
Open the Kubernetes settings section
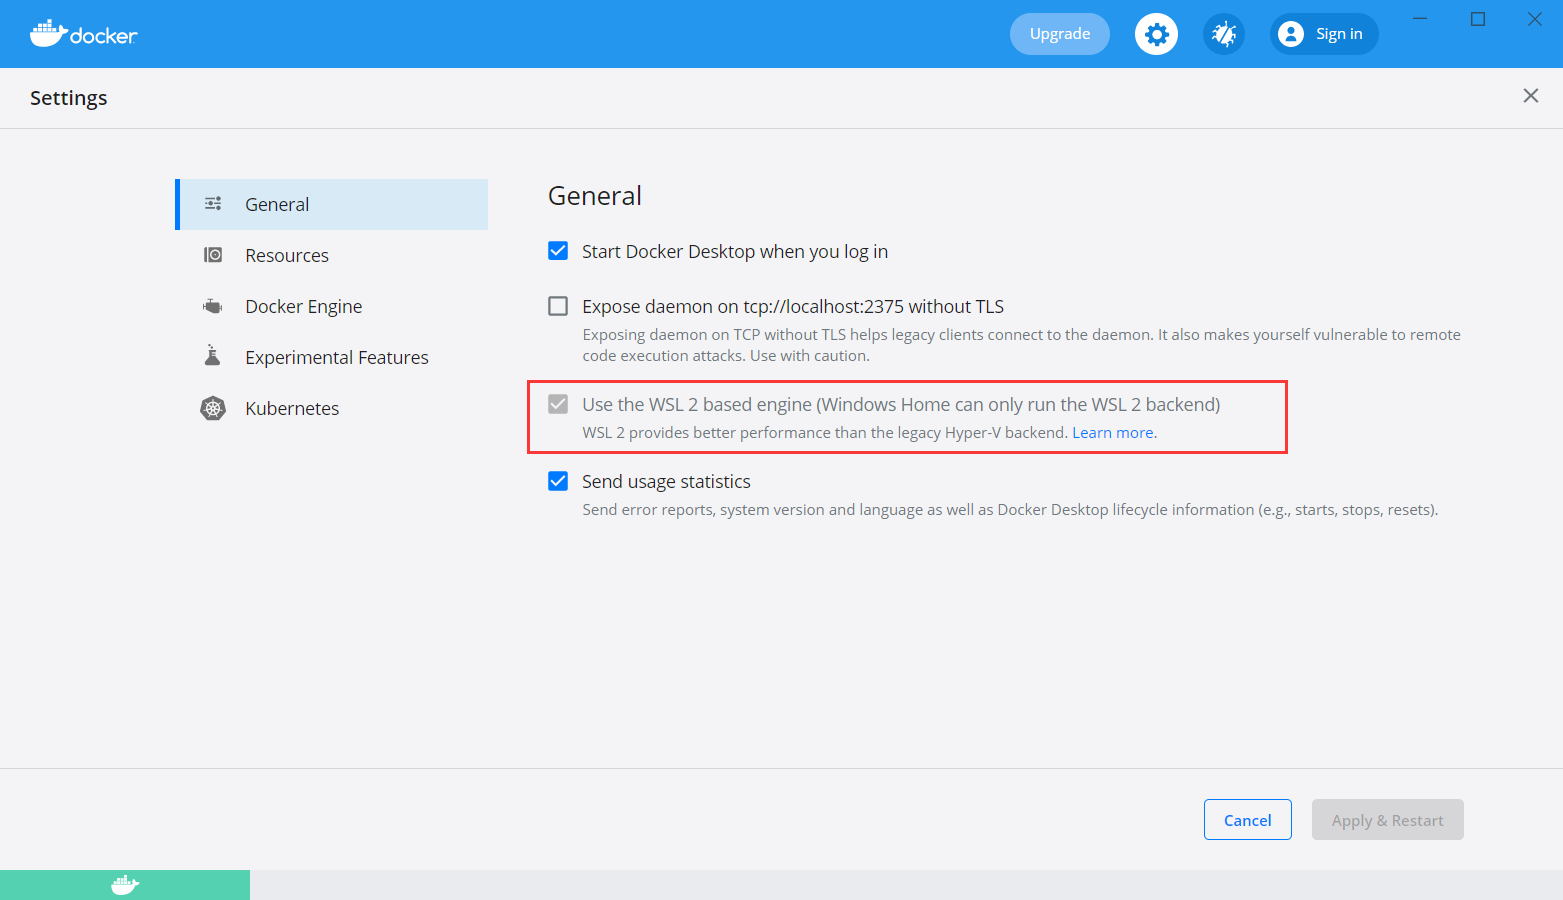point(291,408)
